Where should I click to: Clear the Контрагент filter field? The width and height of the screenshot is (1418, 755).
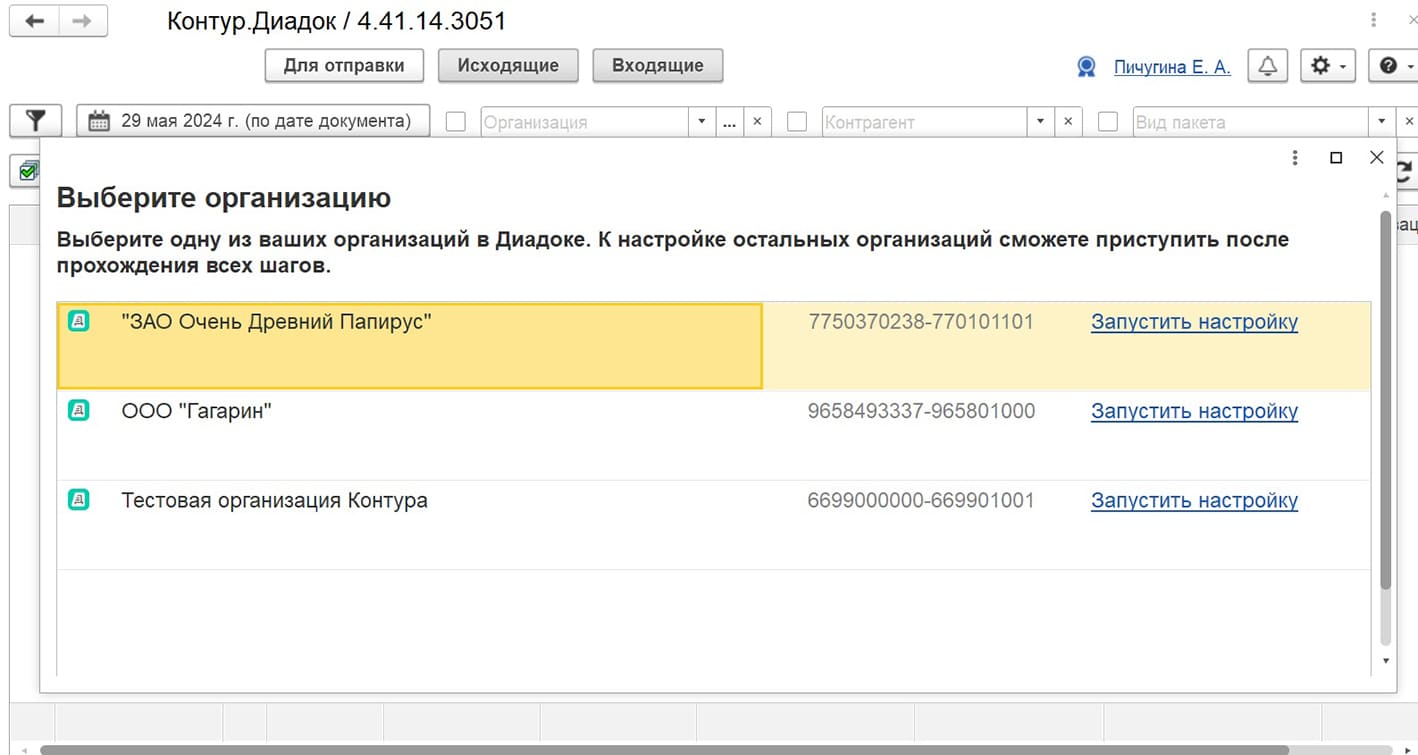coord(1068,122)
